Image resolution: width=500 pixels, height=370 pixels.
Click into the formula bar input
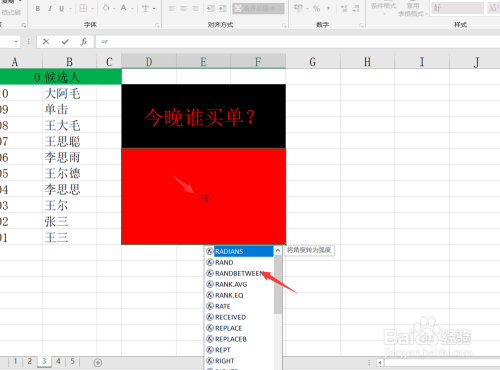pos(298,42)
